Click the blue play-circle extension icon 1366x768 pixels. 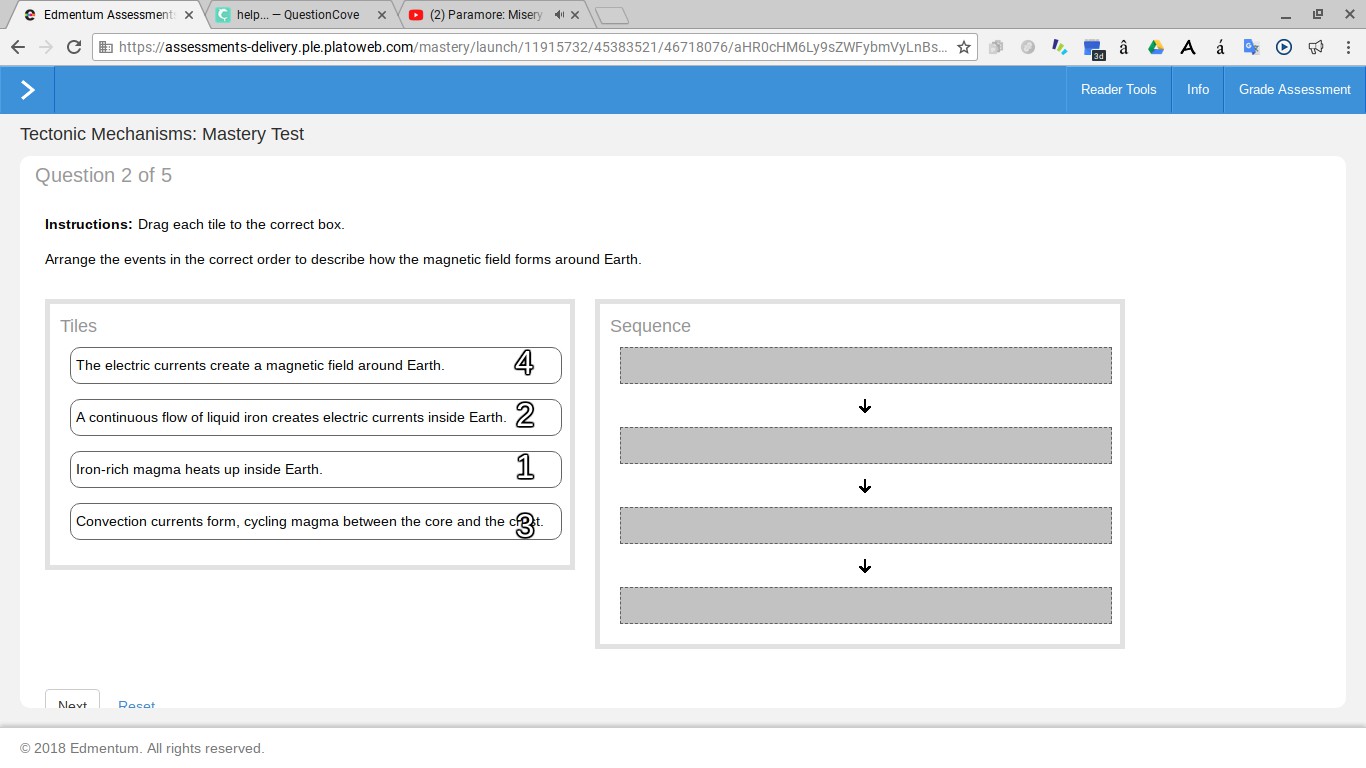1284,47
